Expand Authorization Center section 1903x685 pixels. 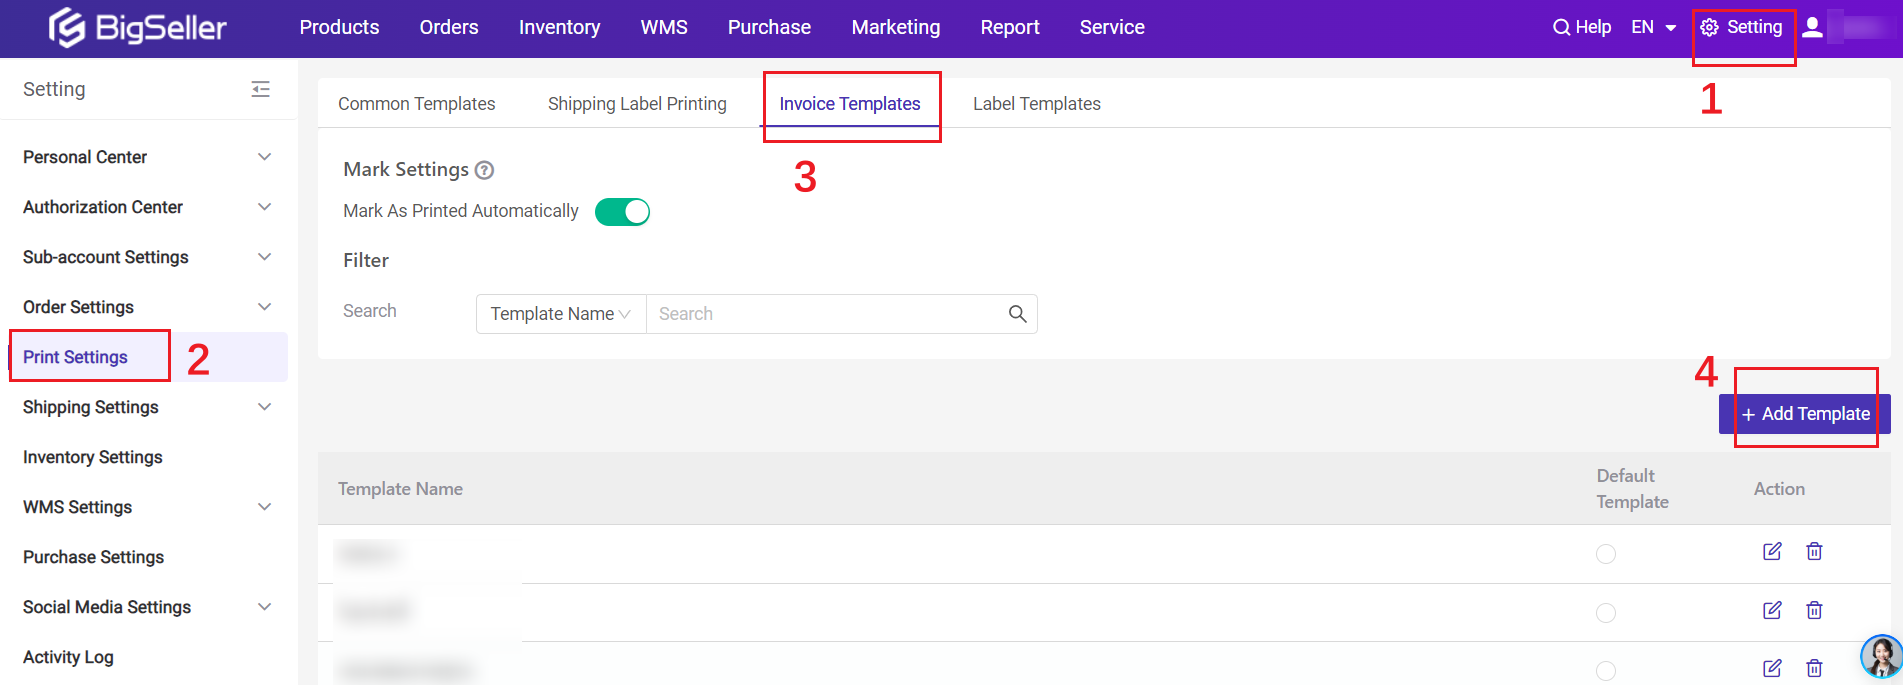click(x=148, y=207)
